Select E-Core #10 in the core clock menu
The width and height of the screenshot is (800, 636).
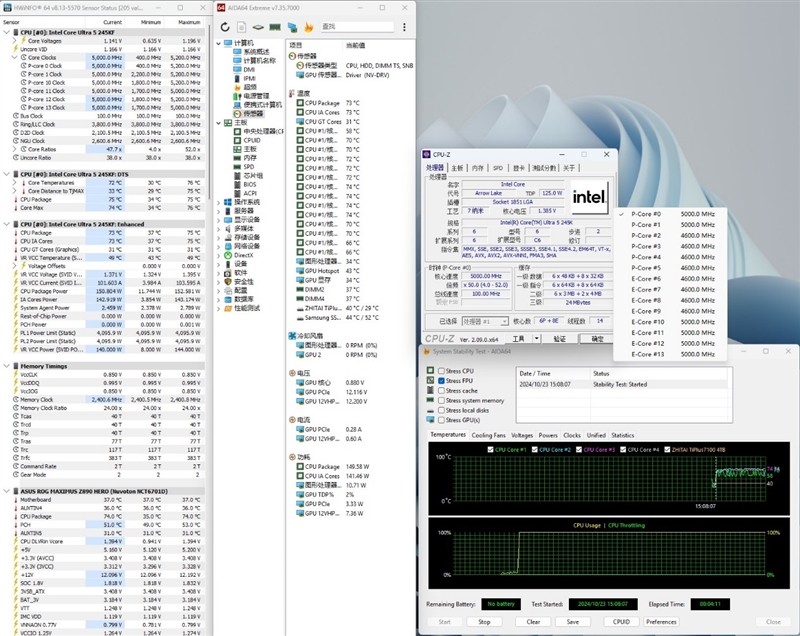(x=672, y=322)
